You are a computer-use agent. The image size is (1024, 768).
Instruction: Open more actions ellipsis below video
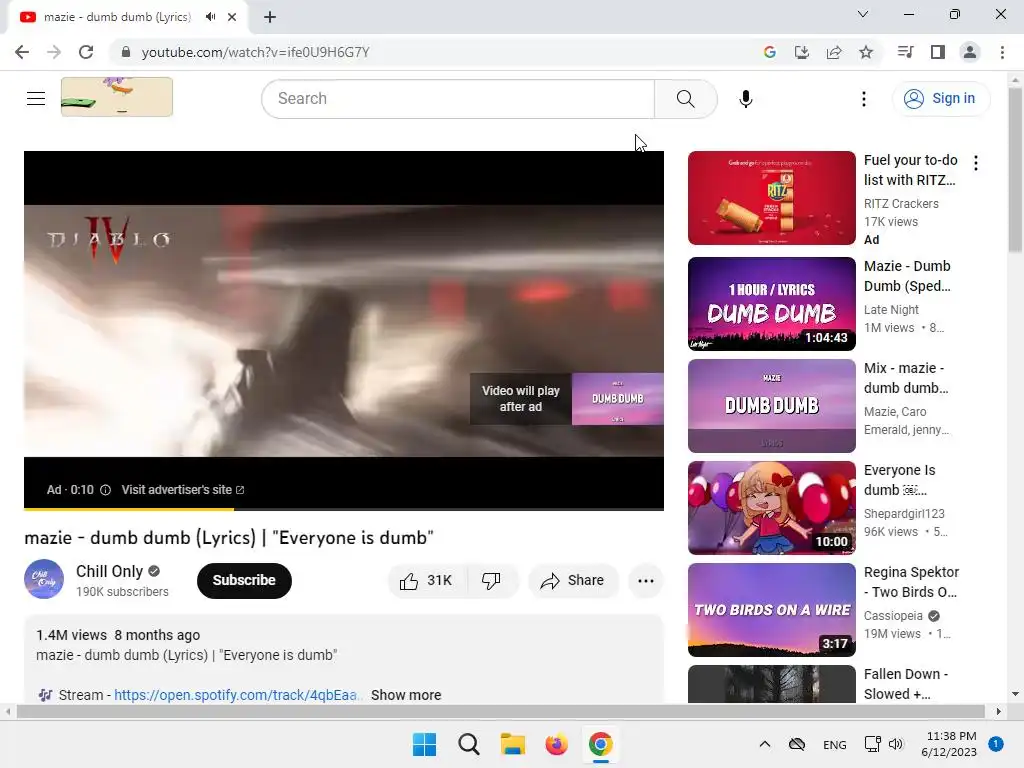click(646, 581)
